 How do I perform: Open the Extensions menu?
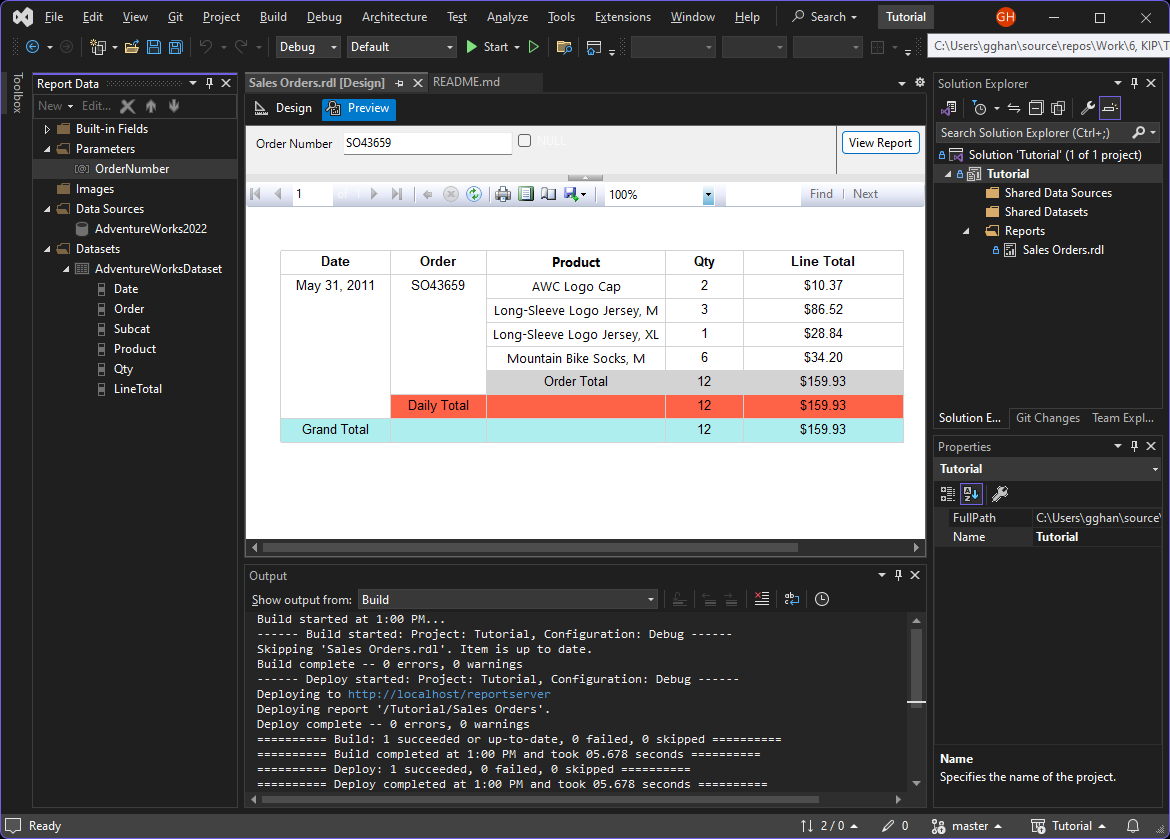625,17
